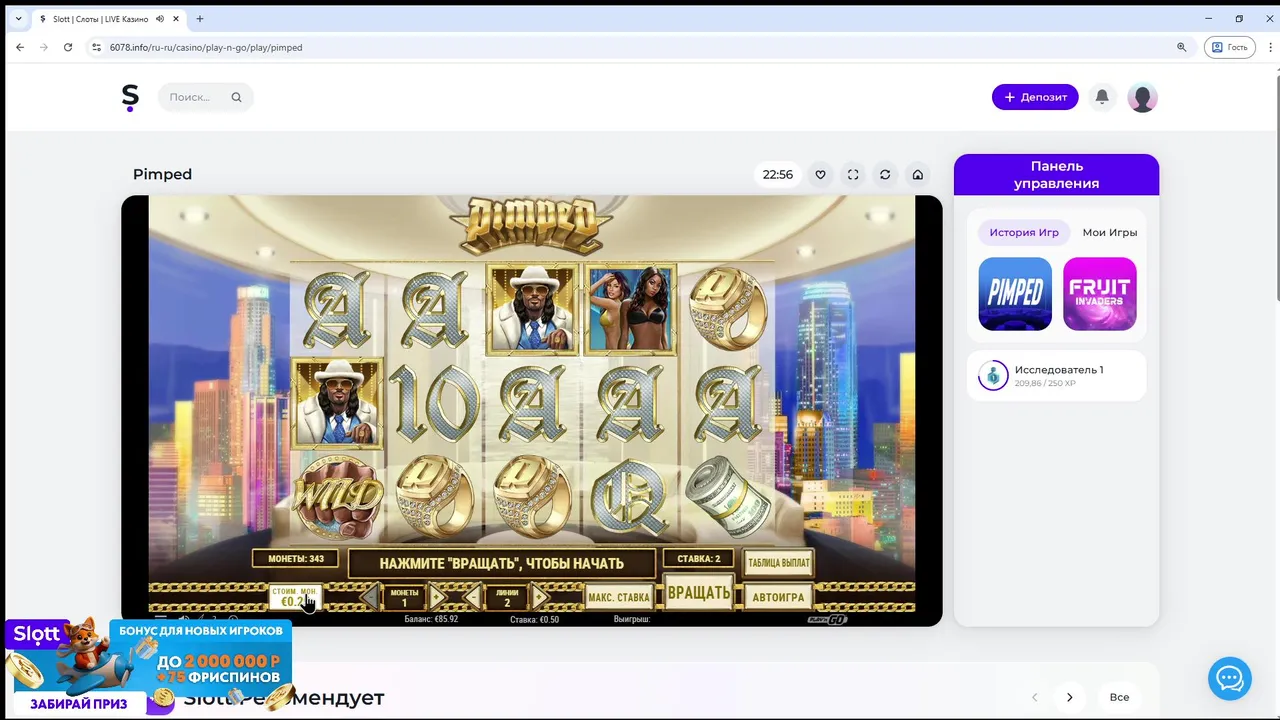Open the notifications bell
The height and width of the screenshot is (720, 1280).
(x=1102, y=97)
